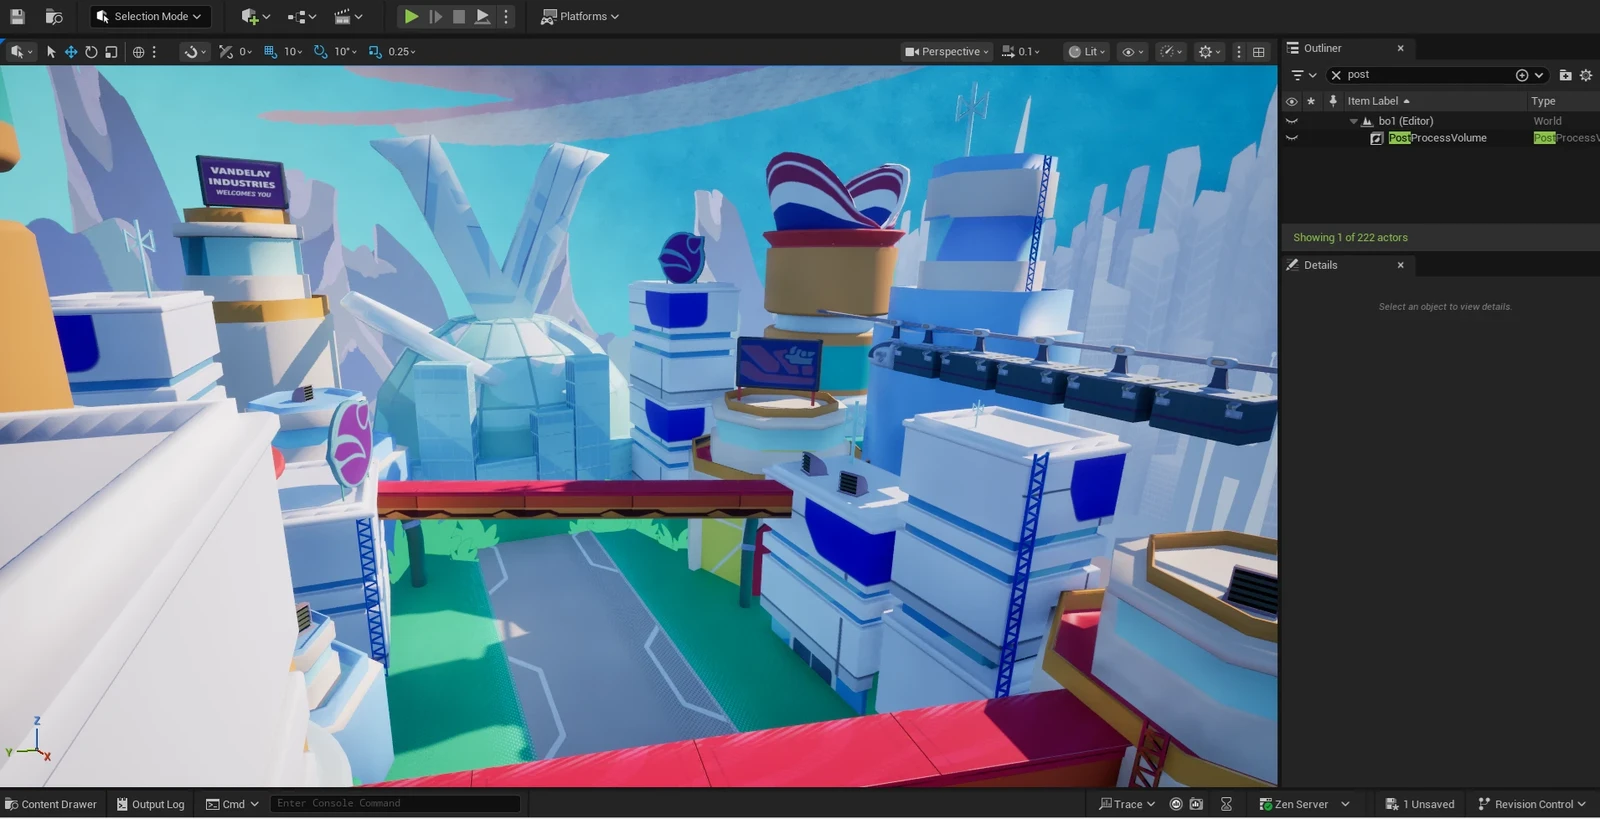The width and height of the screenshot is (1600, 819).
Task: Open viewport toolbar extra options dots
Action: click(1239, 51)
